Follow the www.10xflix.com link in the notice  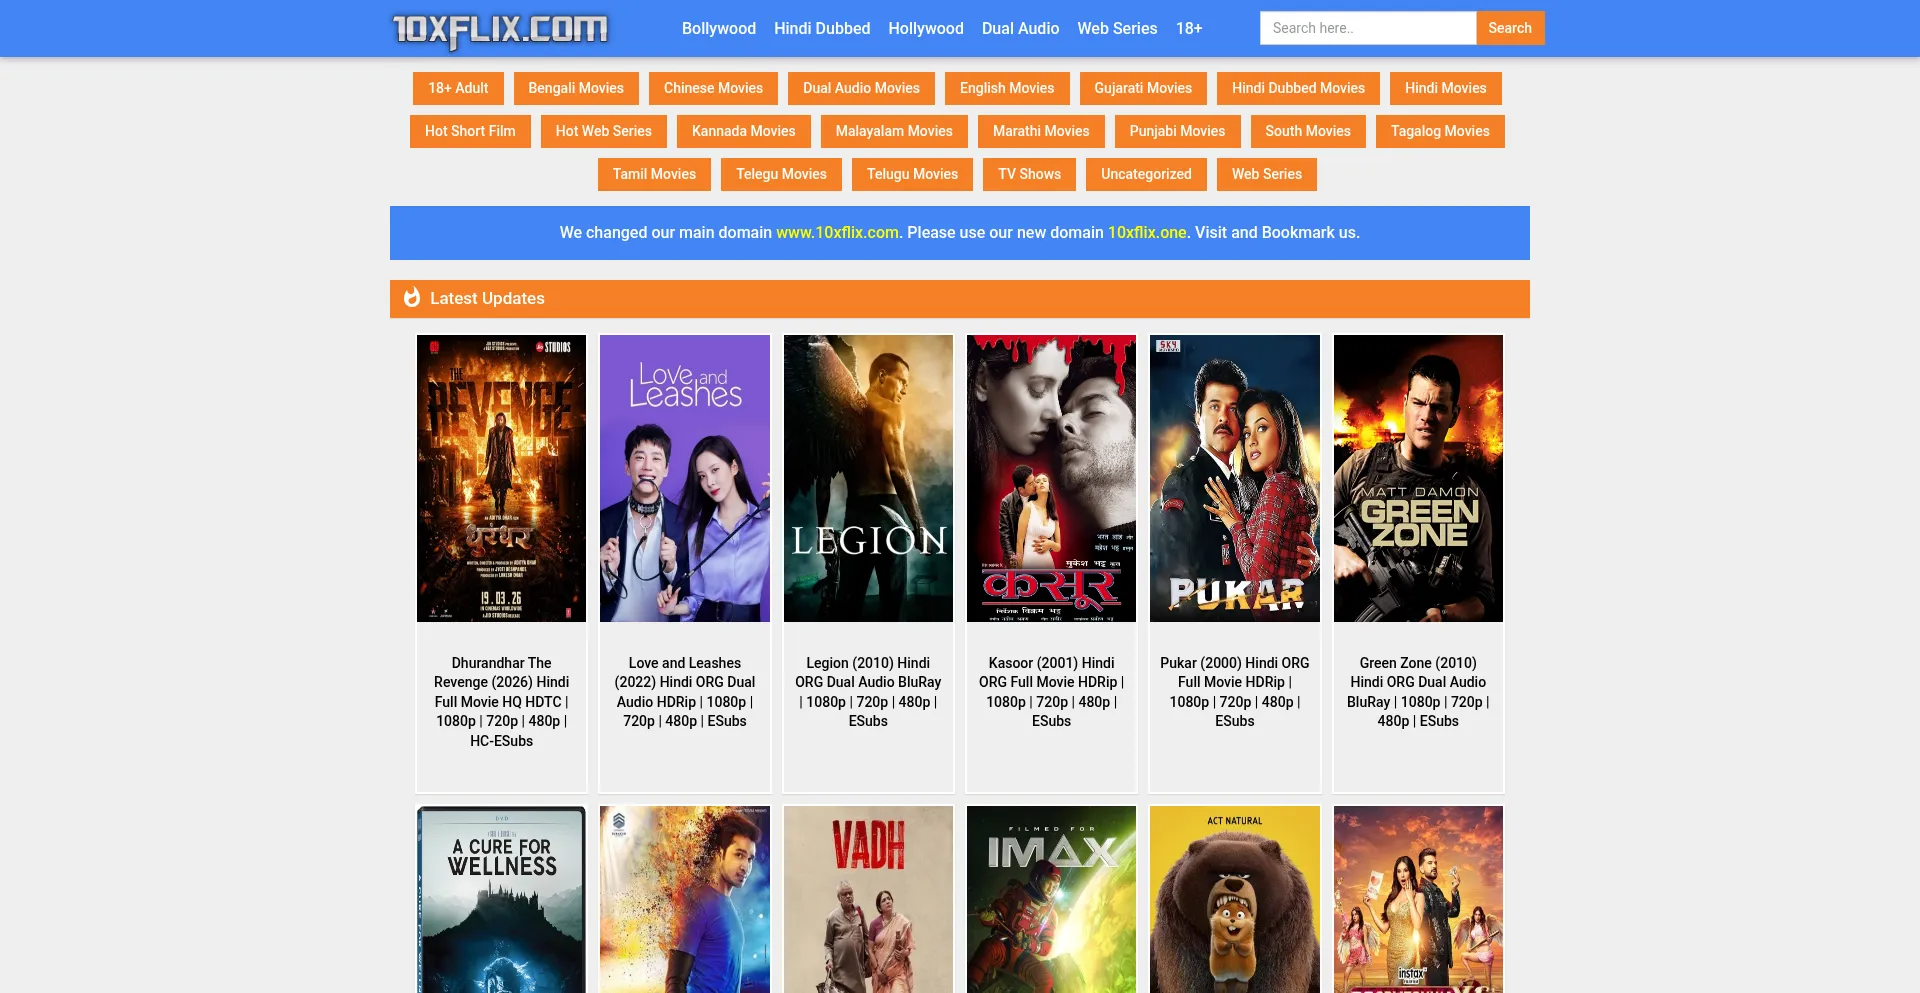tap(837, 233)
